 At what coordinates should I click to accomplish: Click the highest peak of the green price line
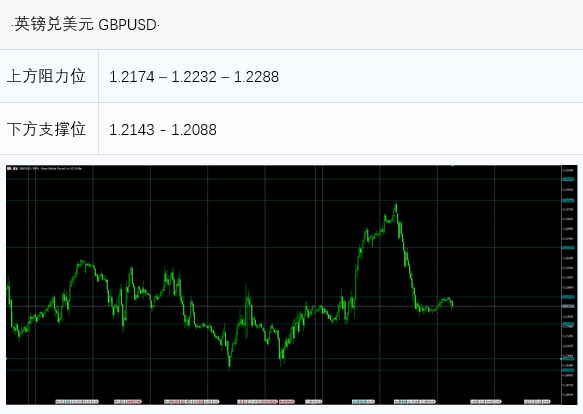pyautogui.click(x=396, y=203)
